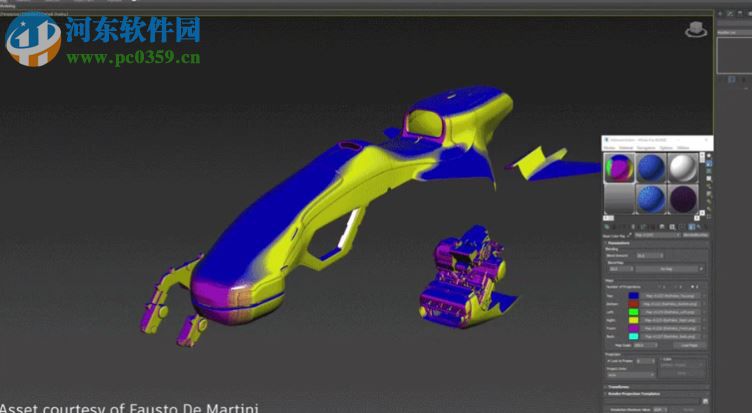Open Utilities menu in Material Editor
752x413 pixels.
(x=683, y=147)
